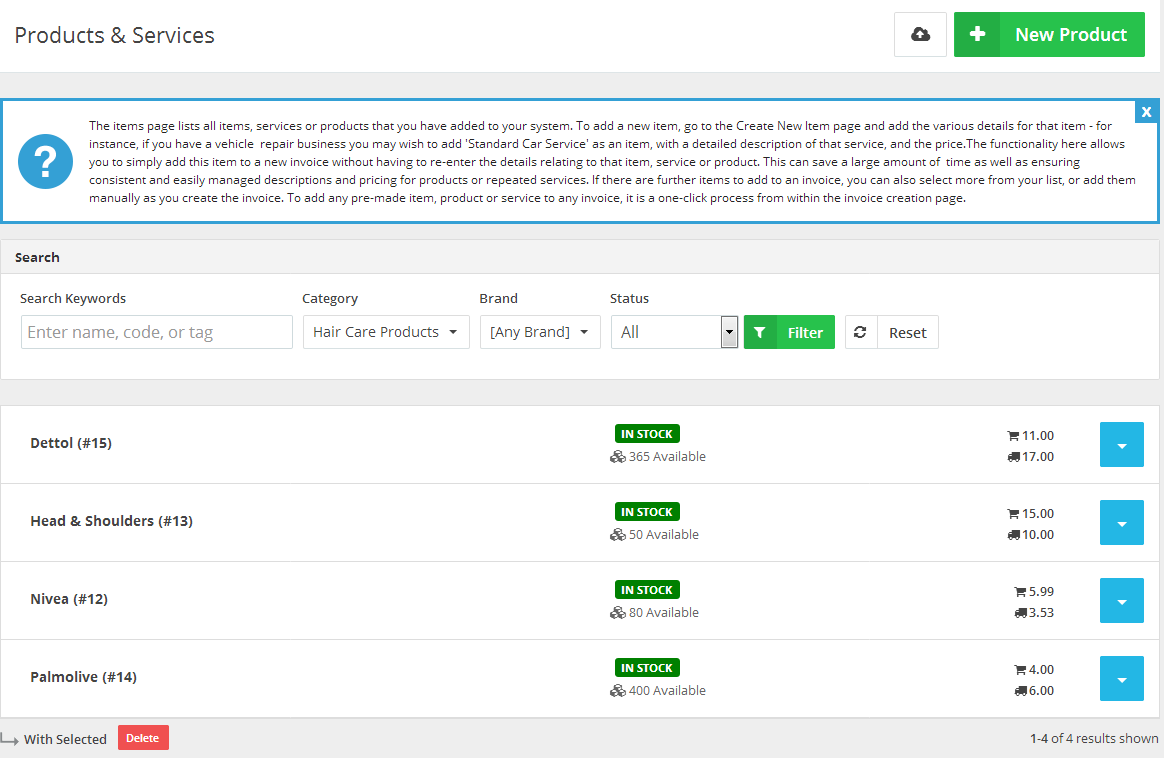1164x758 pixels.
Task: Click cart icon next to 15.00
Action: click(x=1013, y=514)
